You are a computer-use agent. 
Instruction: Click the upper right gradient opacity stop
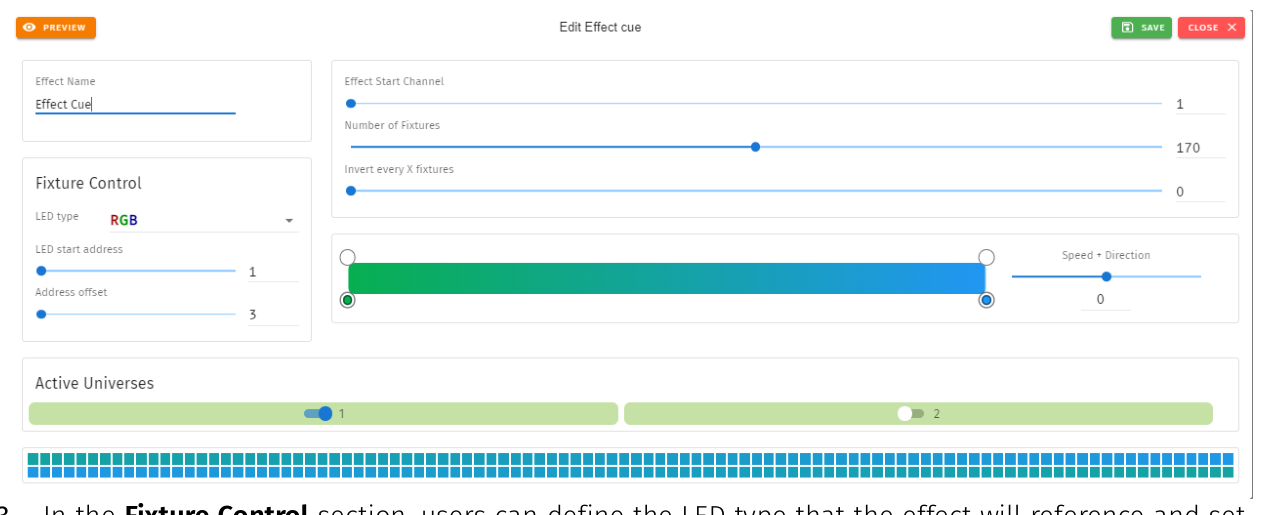click(x=986, y=257)
